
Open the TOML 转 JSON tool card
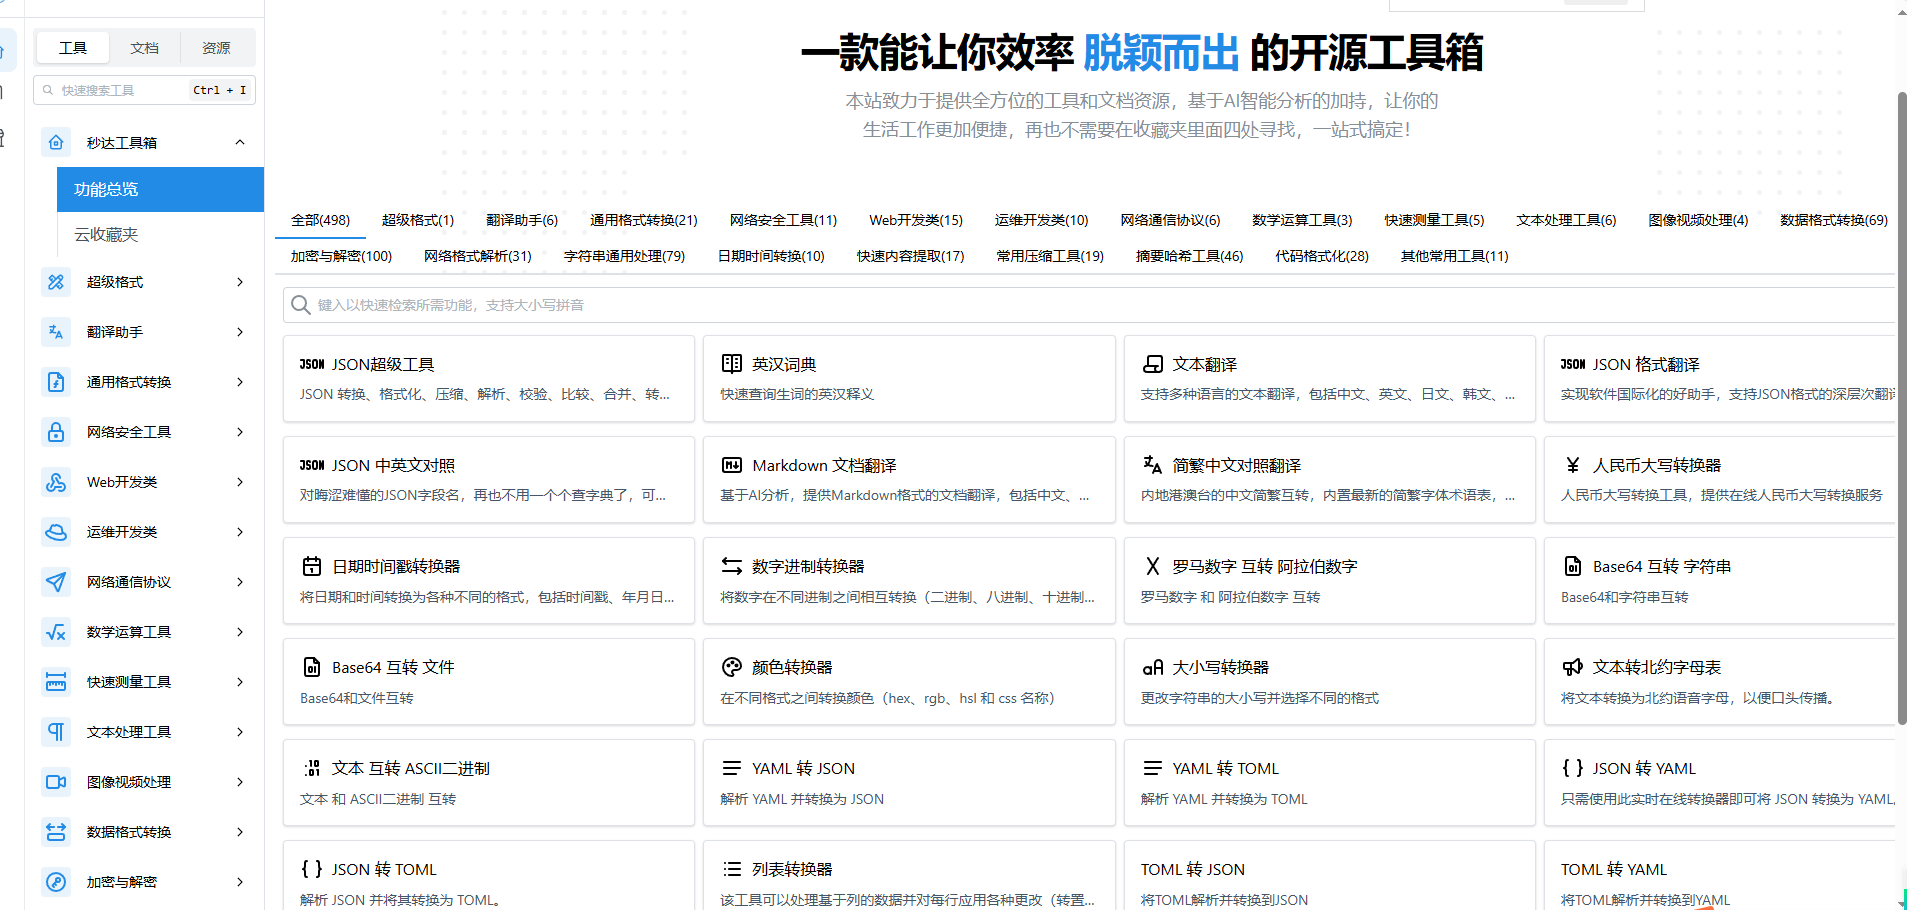pos(1329,876)
